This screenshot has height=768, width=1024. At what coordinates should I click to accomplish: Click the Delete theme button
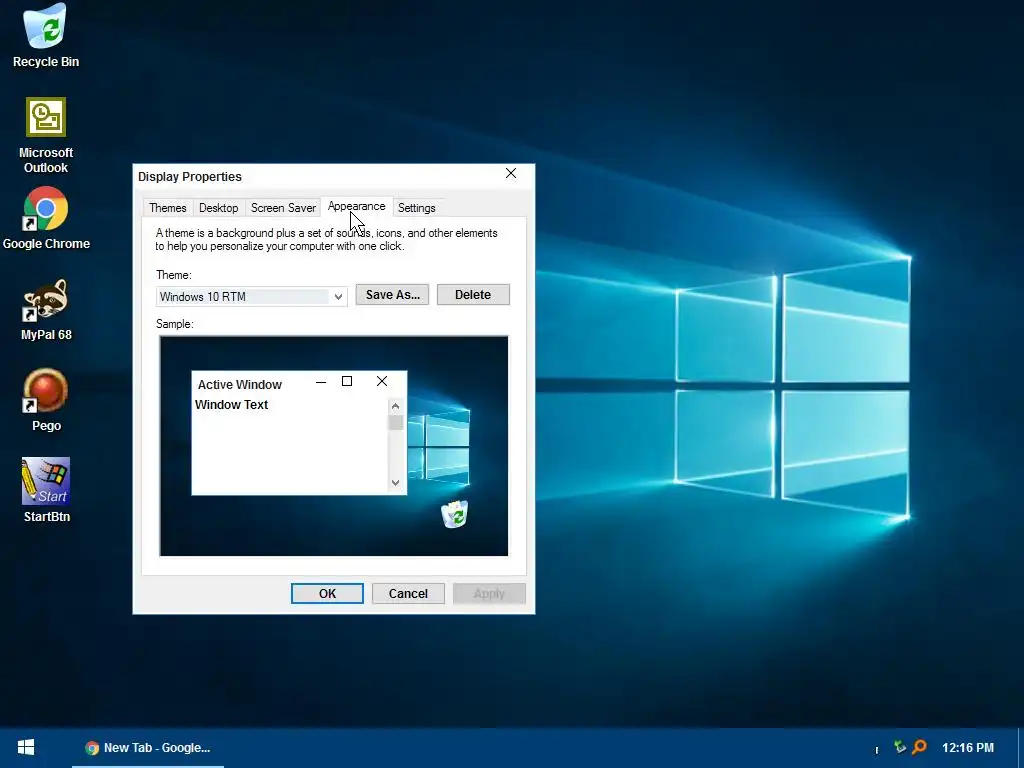pyautogui.click(x=473, y=295)
